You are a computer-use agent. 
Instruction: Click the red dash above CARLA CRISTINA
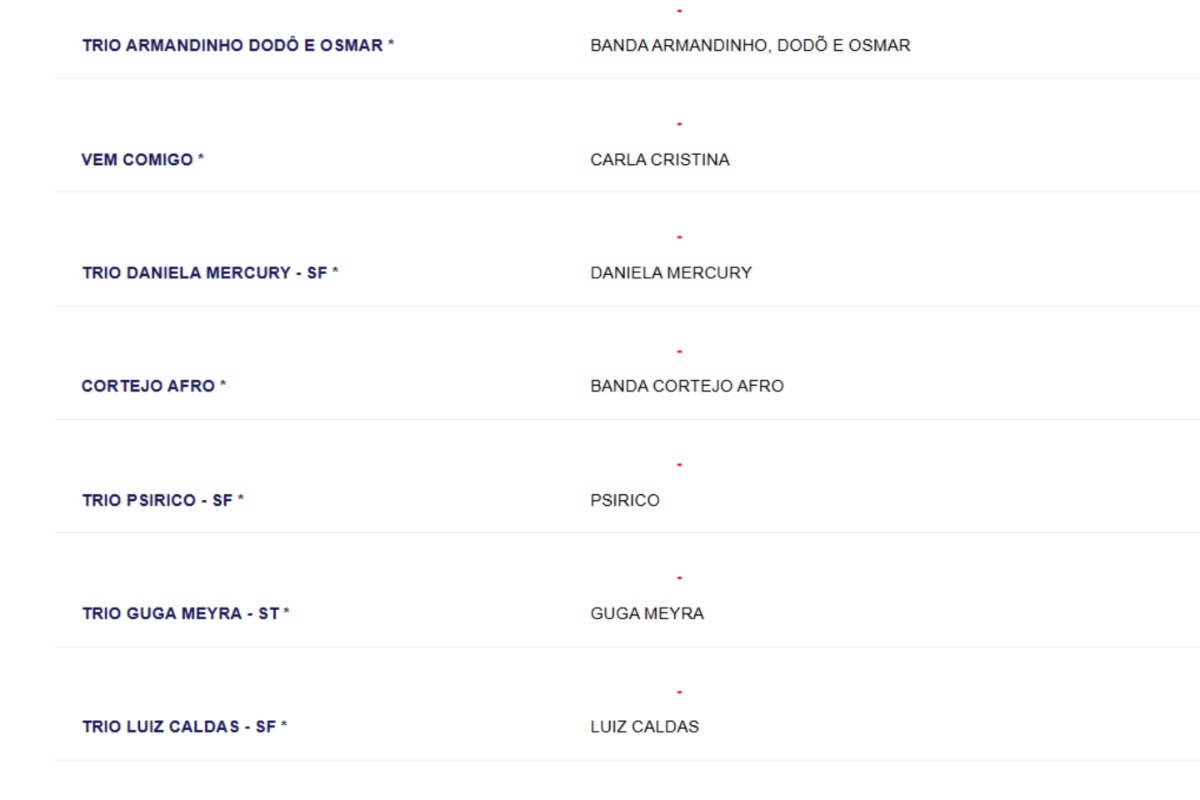click(x=679, y=124)
